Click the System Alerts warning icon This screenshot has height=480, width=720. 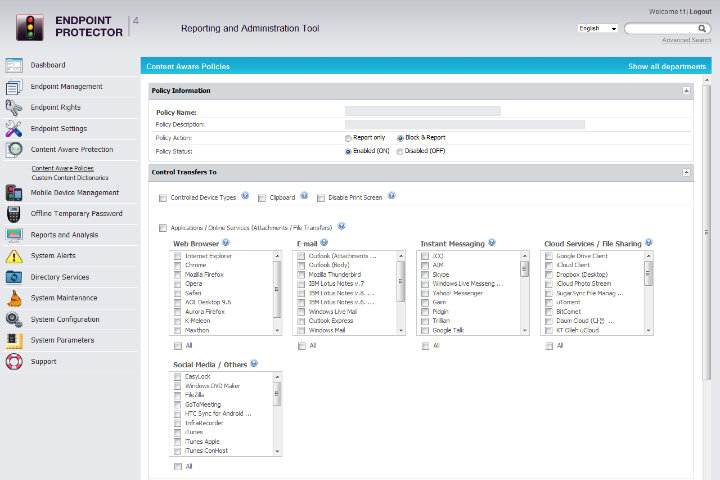click(x=14, y=256)
